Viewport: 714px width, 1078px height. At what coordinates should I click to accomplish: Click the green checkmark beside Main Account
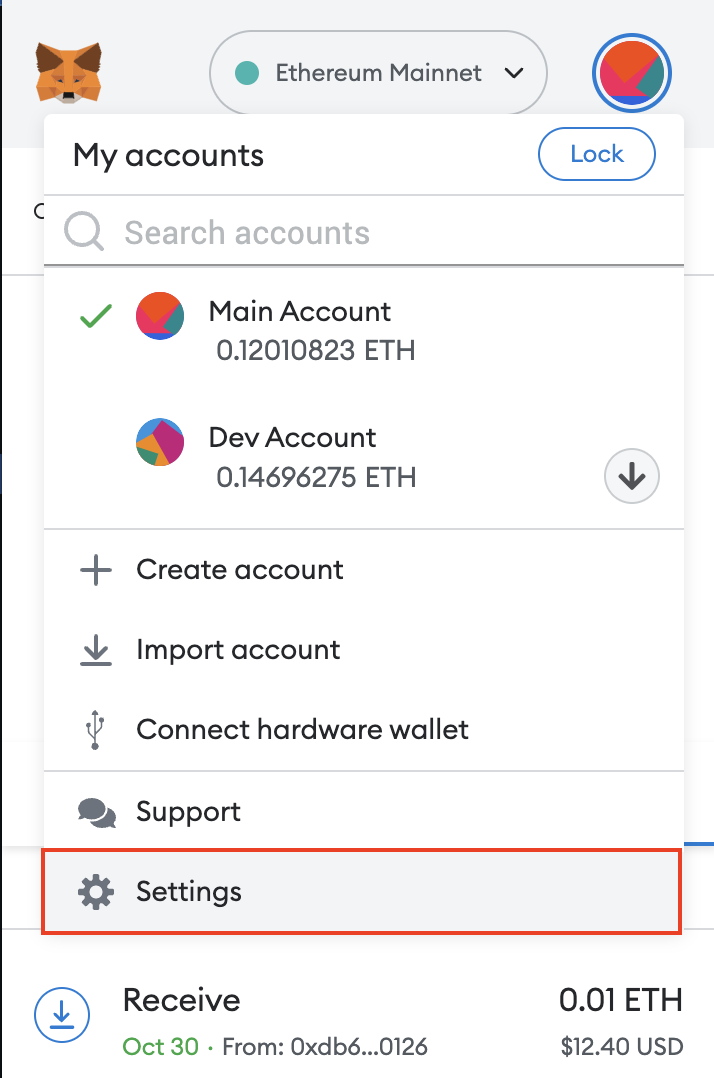[x=96, y=316]
